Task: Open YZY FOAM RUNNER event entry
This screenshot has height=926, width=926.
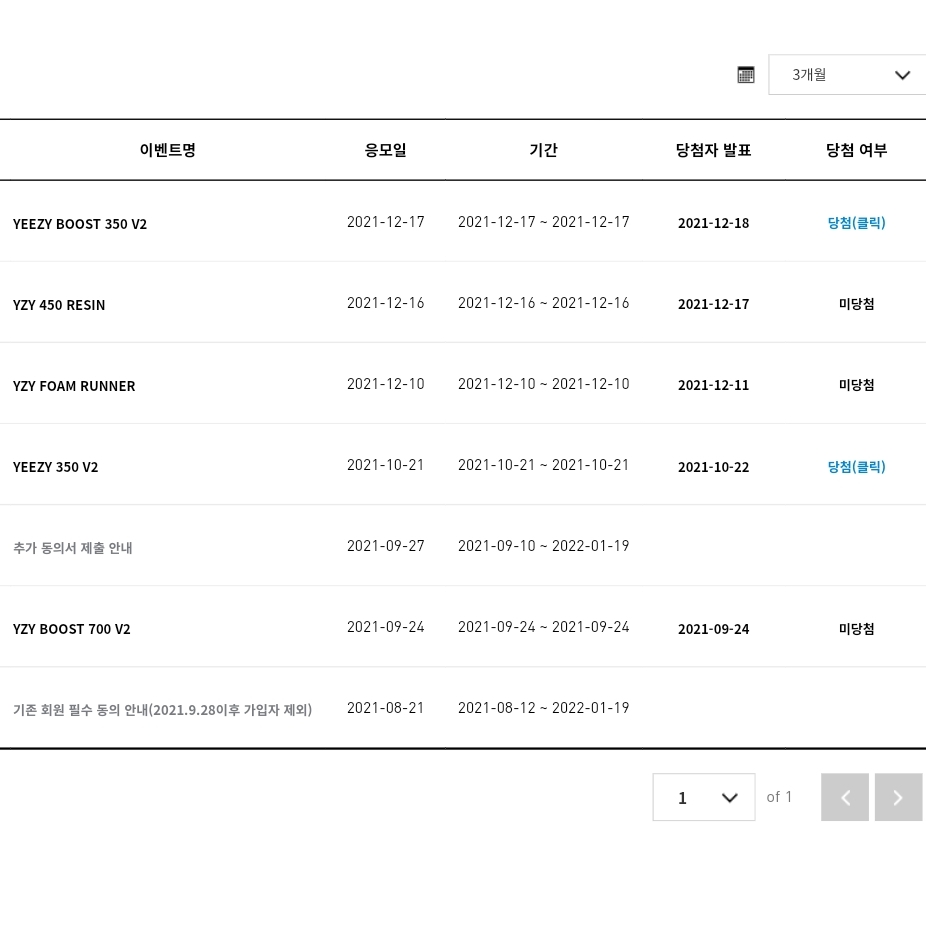Action: coord(74,386)
